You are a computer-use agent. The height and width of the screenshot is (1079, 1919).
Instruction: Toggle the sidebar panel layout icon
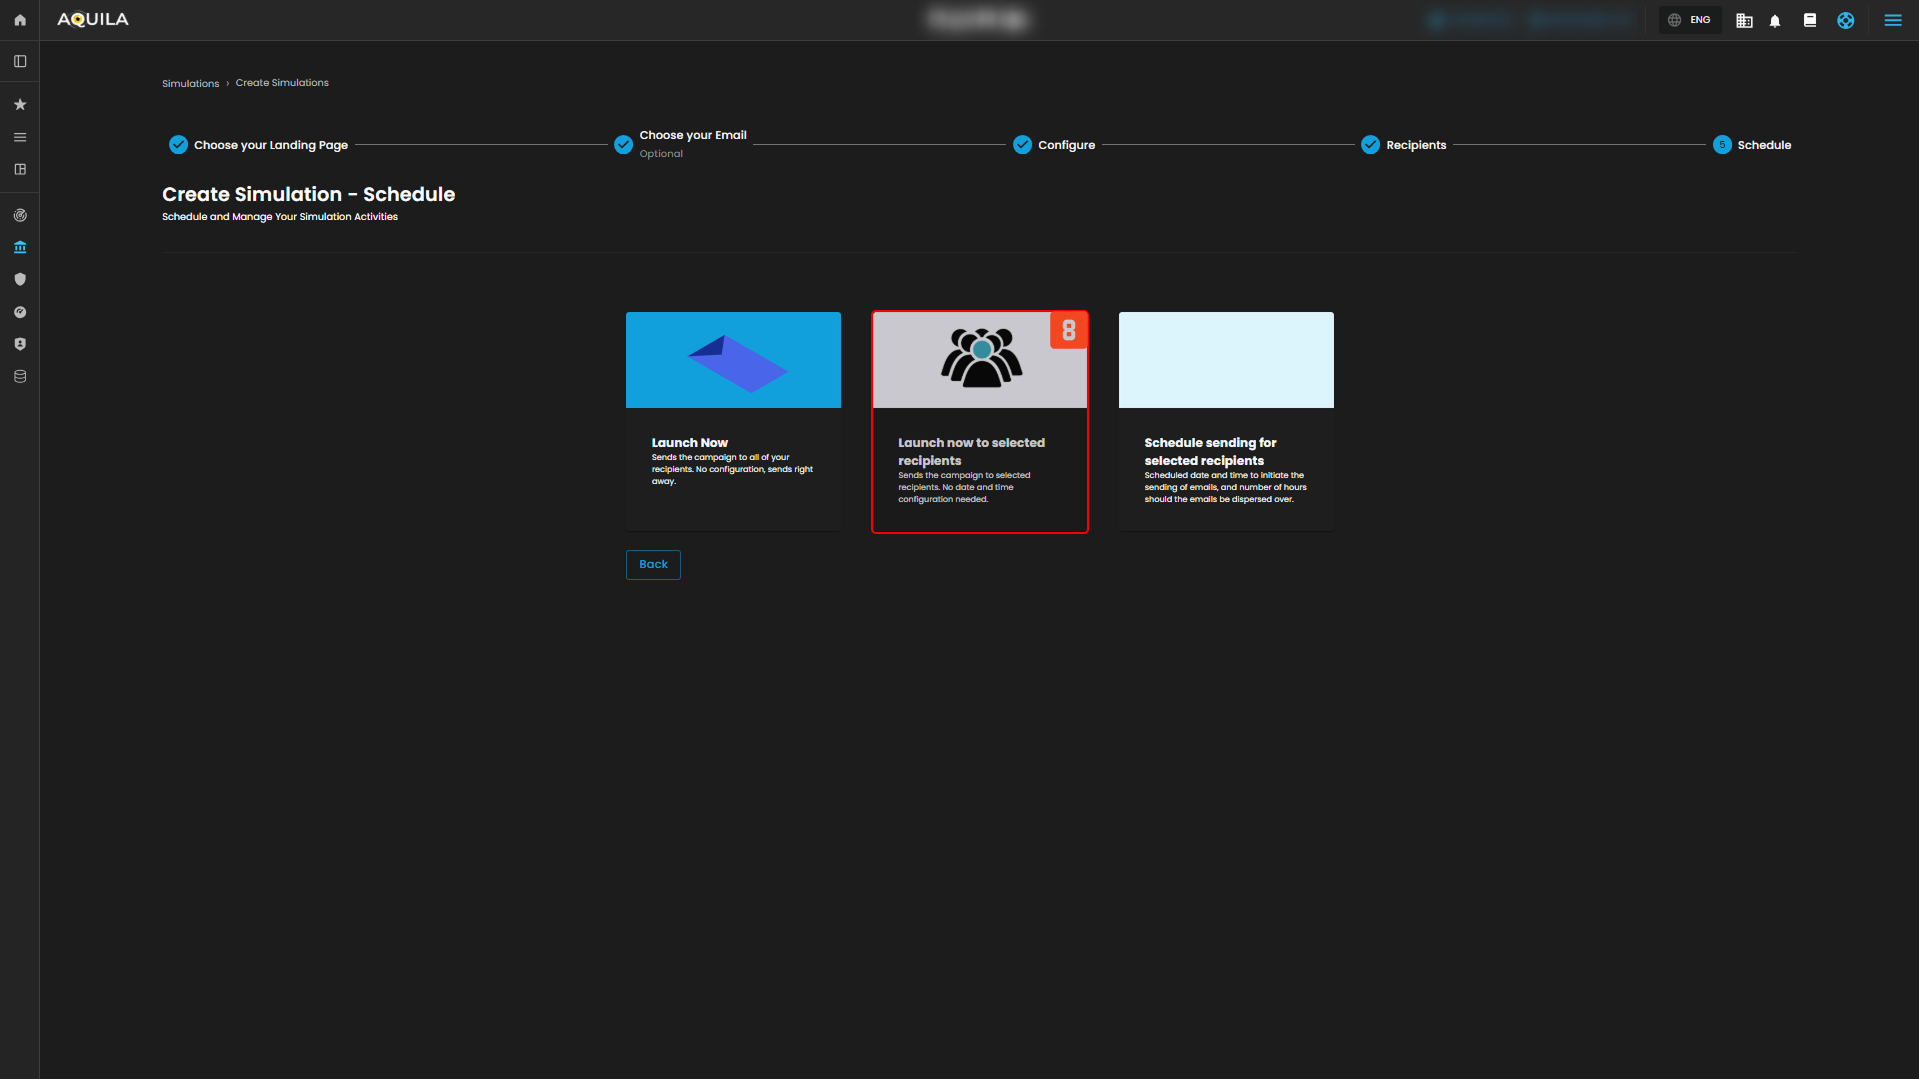click(x=20, y=62)
